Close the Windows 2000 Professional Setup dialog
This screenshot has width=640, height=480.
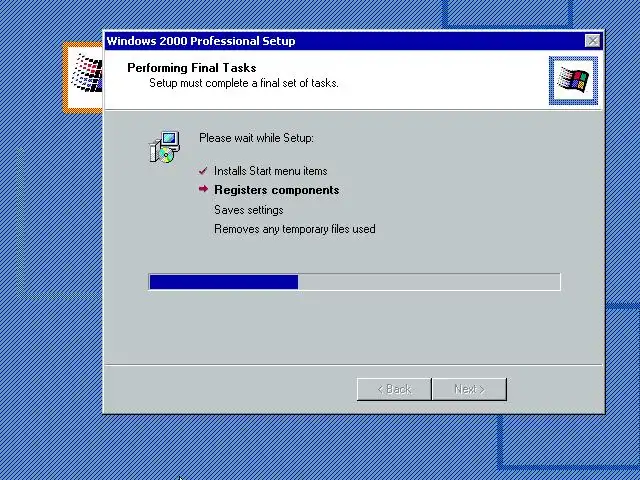pos(592,40)
